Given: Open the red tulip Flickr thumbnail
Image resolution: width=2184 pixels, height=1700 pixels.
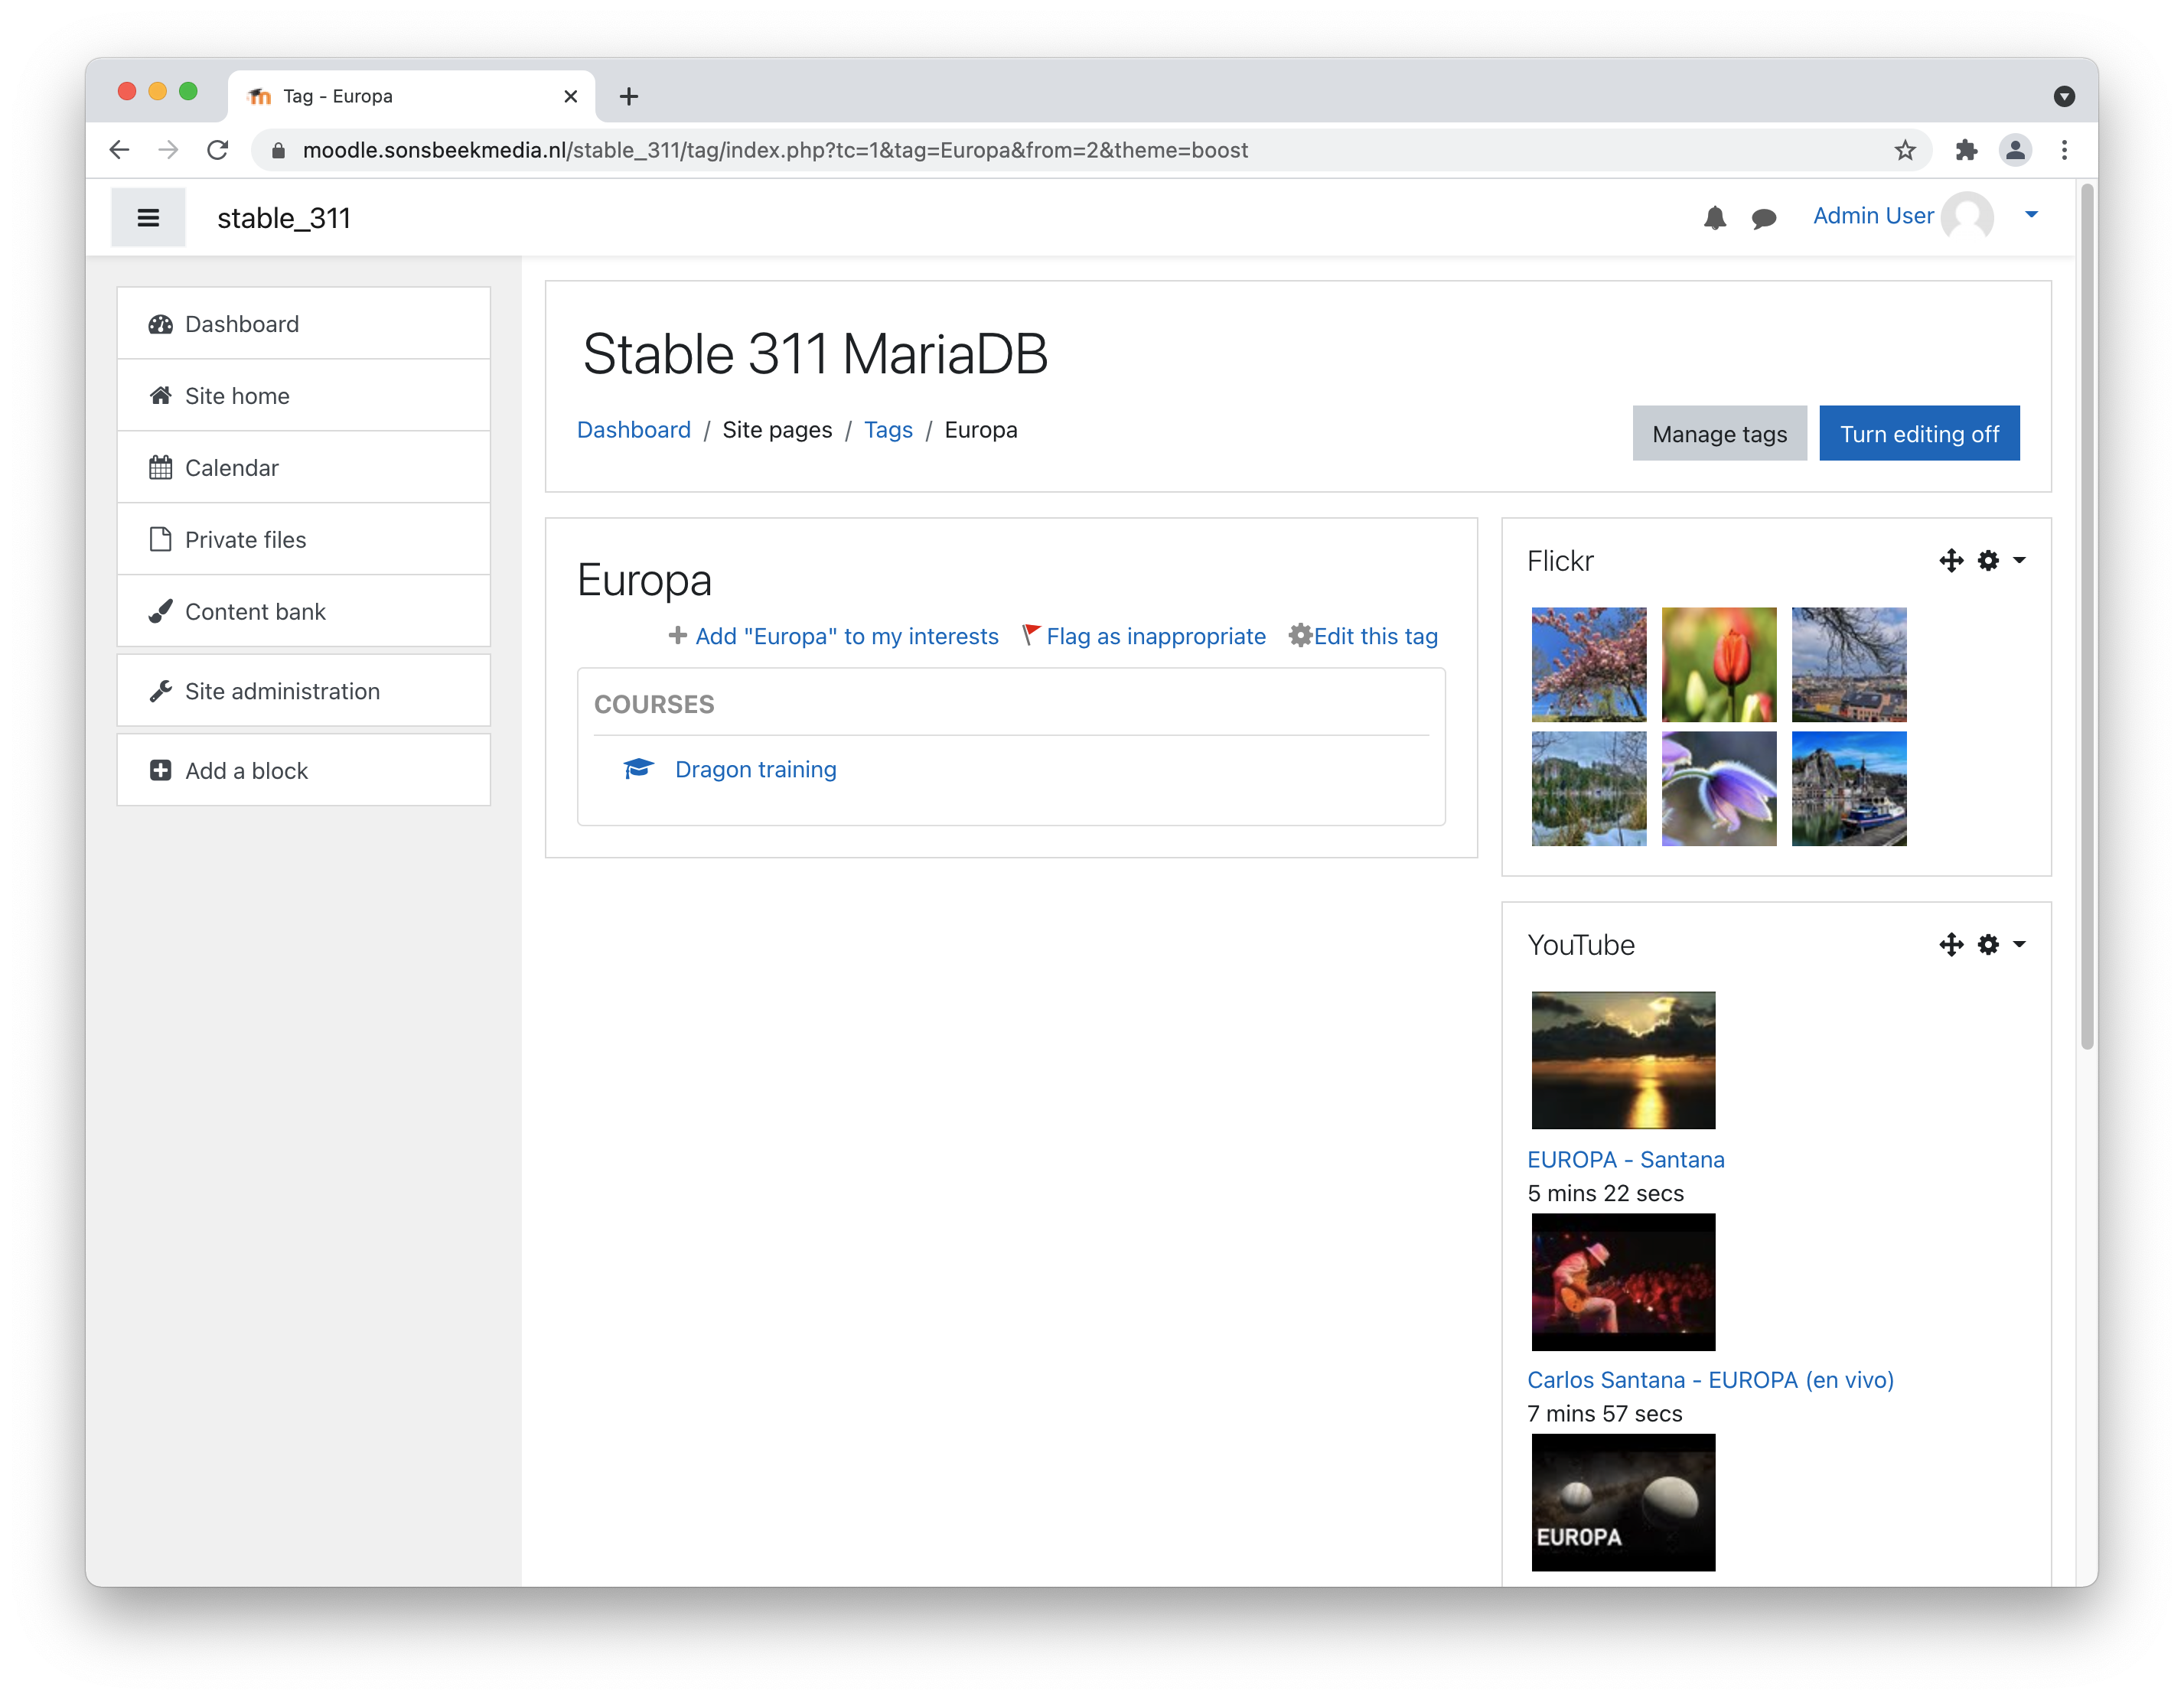Looking at the screenshot, I should click(1719, 665).
